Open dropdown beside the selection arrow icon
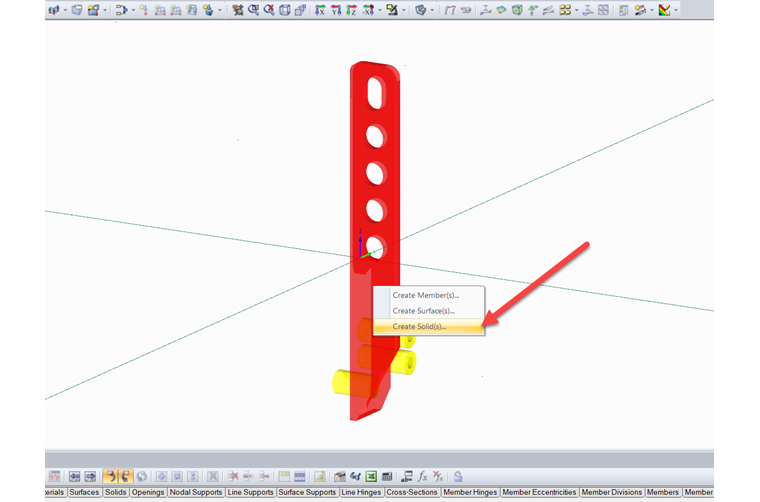760x502 pixels. 404,10
